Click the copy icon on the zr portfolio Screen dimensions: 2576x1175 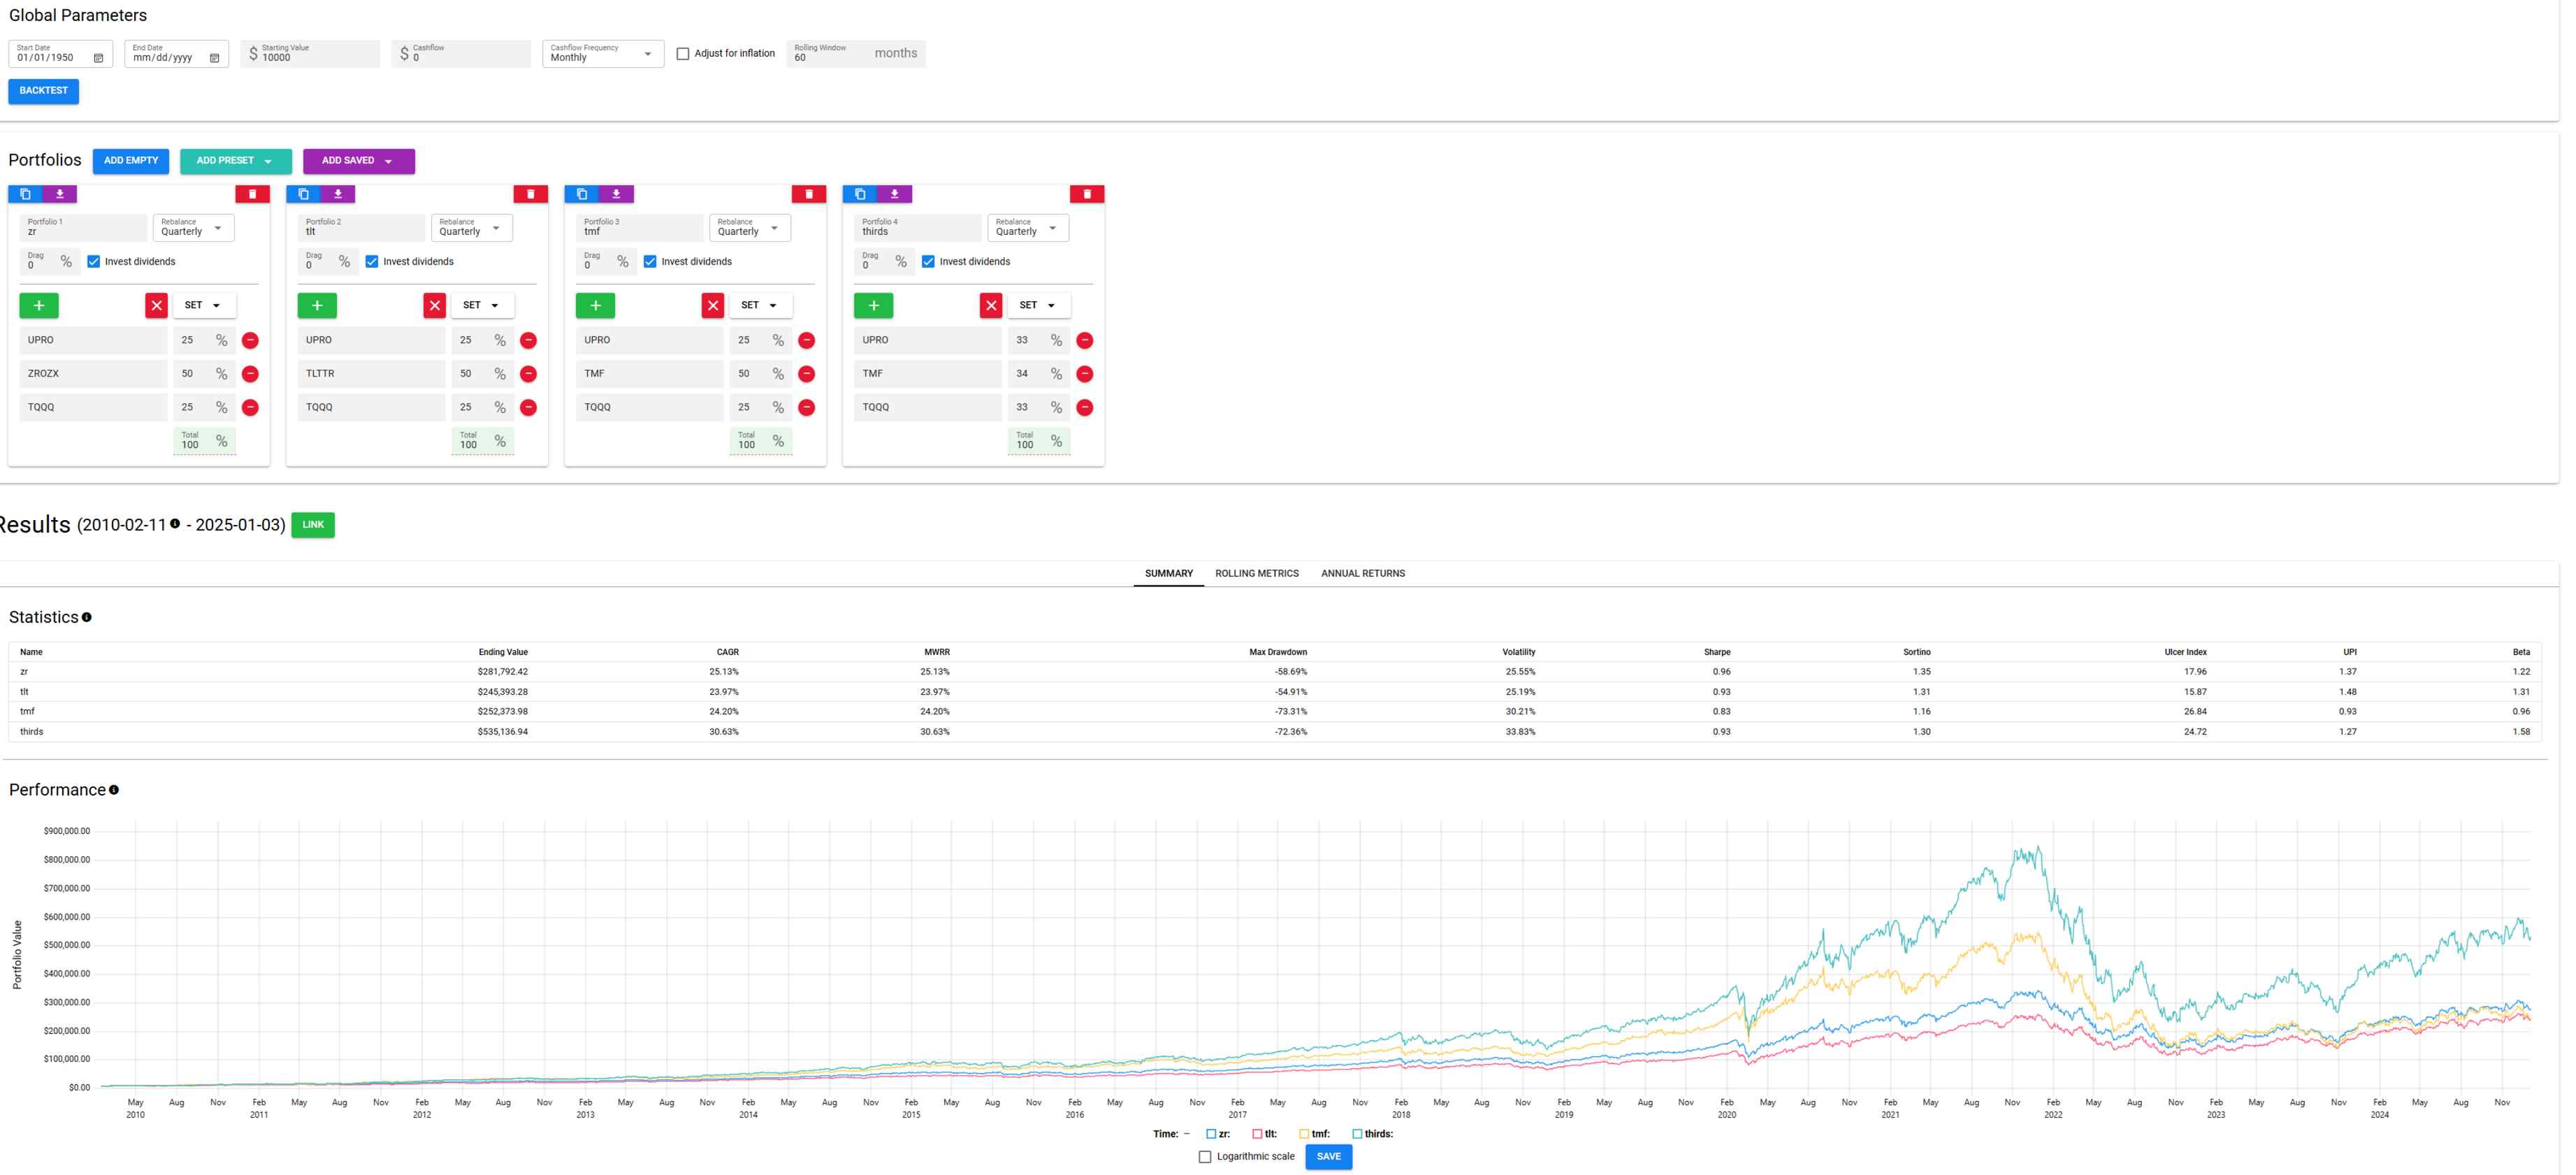click(x=26, y=194)
